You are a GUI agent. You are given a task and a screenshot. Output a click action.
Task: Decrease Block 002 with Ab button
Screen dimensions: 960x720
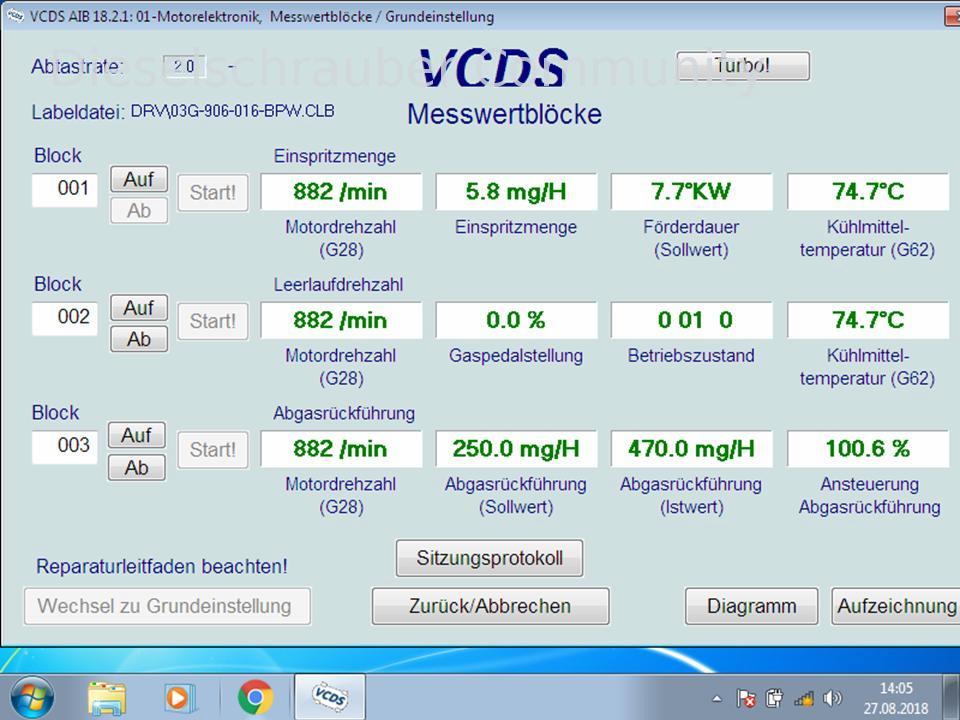tap(139, 339)
